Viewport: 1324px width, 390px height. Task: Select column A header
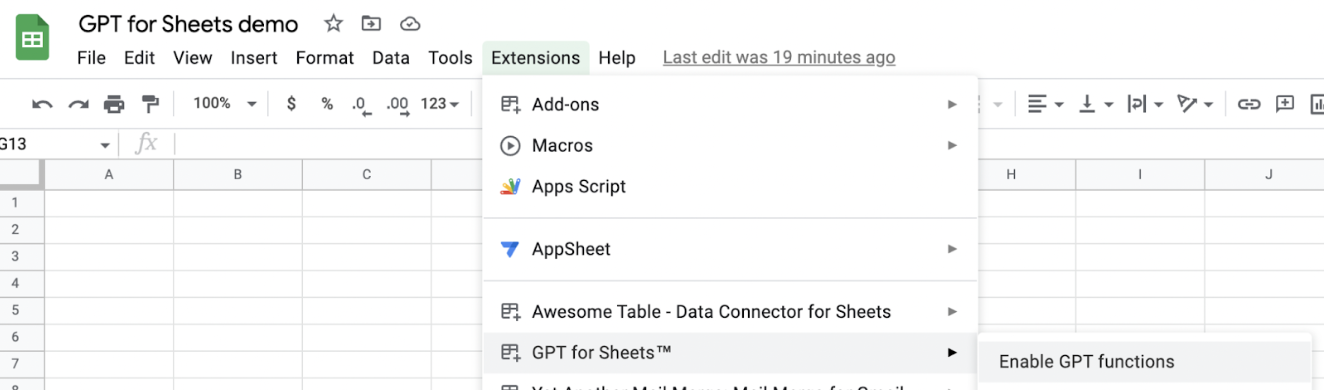coord(109,174)
